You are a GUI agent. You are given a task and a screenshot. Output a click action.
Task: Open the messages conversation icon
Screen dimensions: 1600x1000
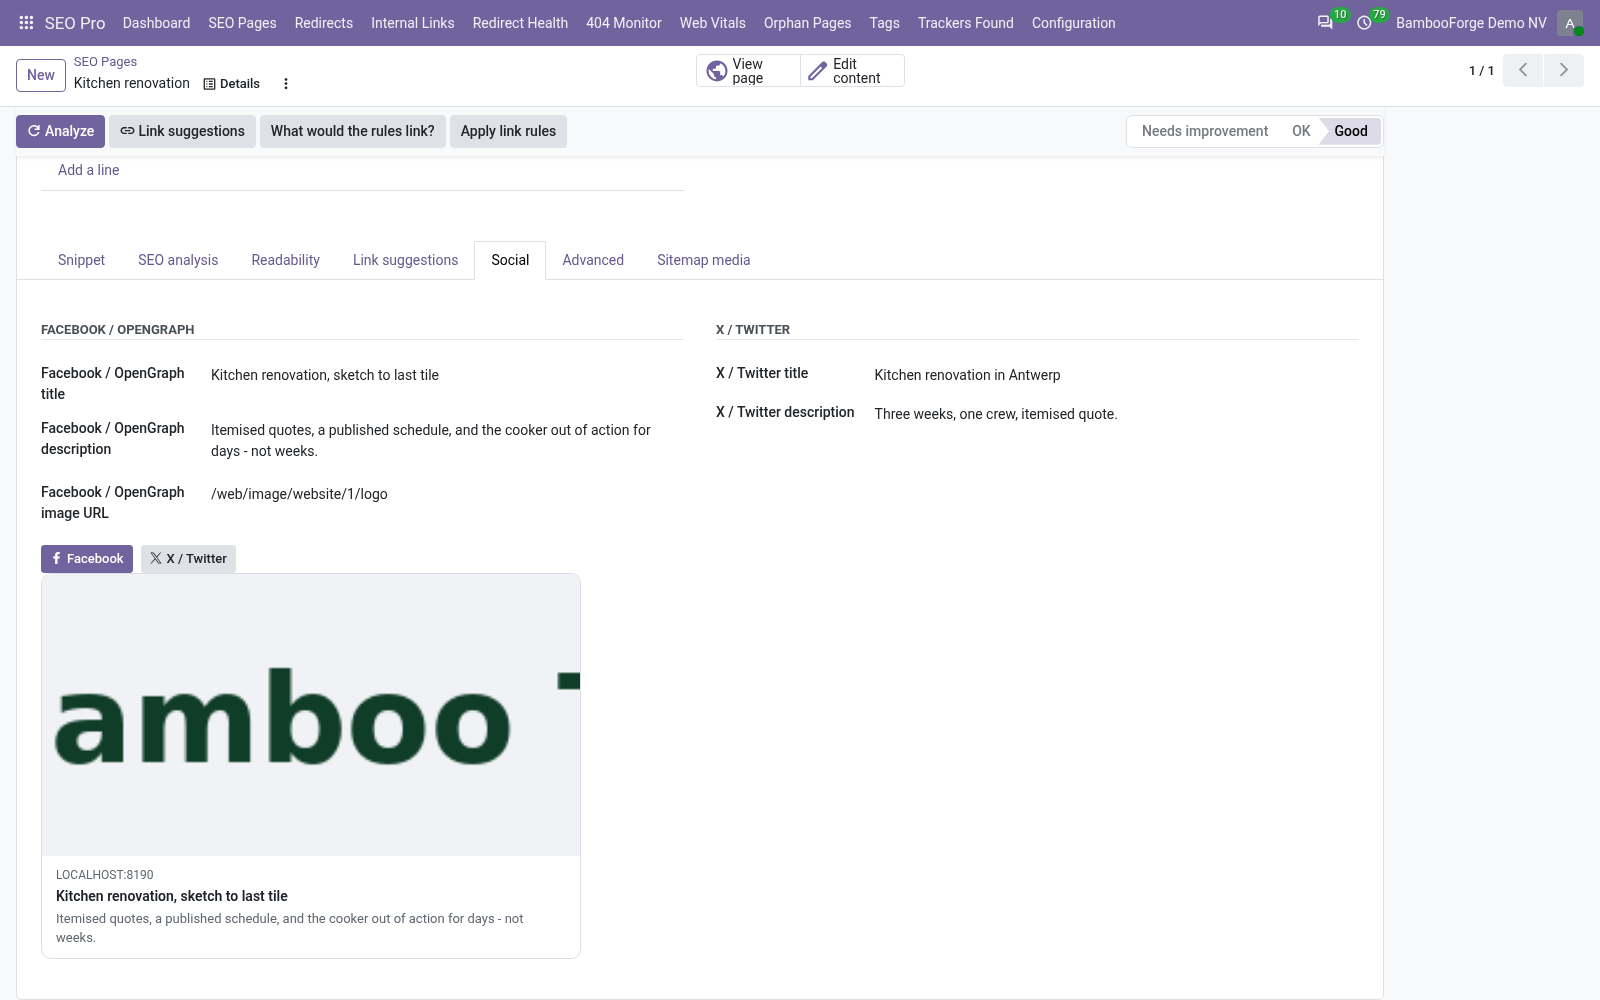[1325, 22]
